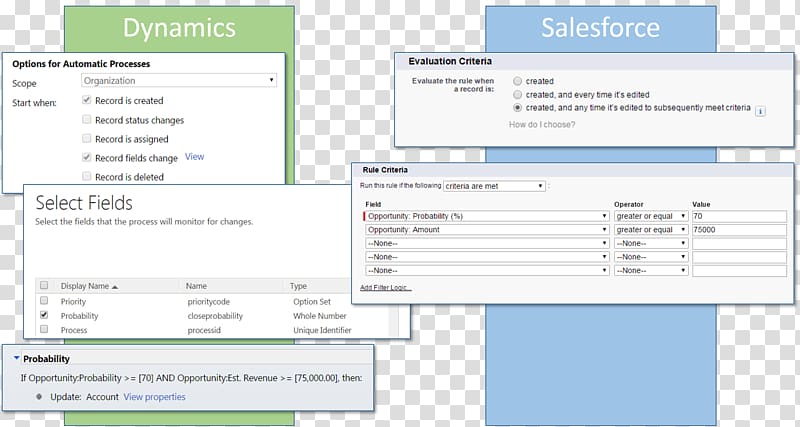The width and height of the screenshot is (800, 427).
Task: Enable the Record is deleted checkbox
Action: pos(87,176)
